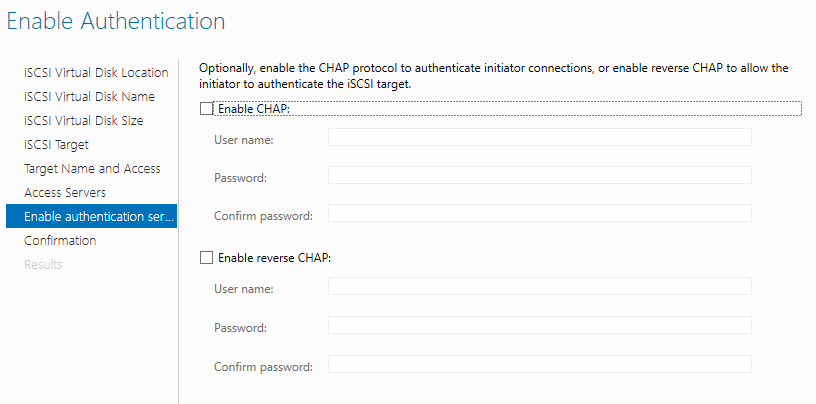
Task: Click the Enable CHAP label text
Action: [254, 109]
